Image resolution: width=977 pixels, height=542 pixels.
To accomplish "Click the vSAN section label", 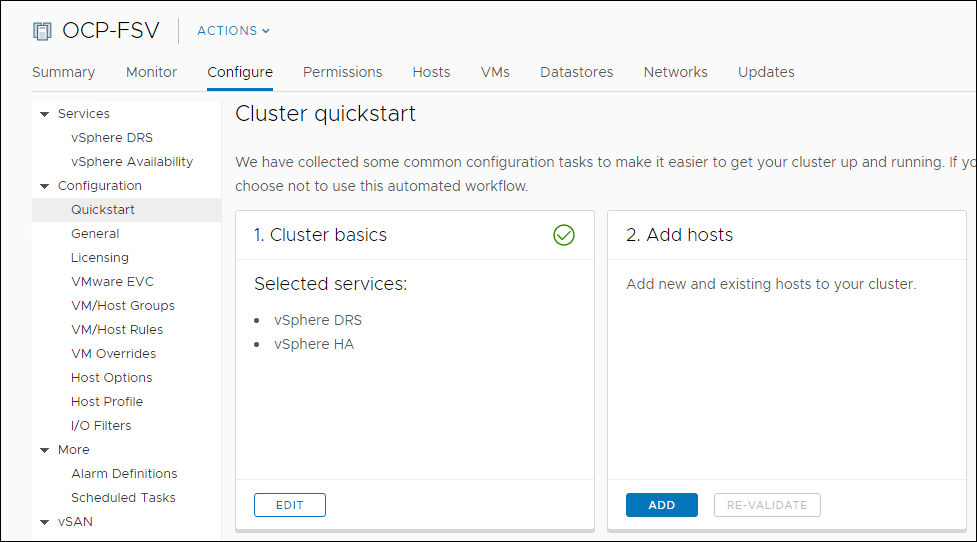I will 75,522.
